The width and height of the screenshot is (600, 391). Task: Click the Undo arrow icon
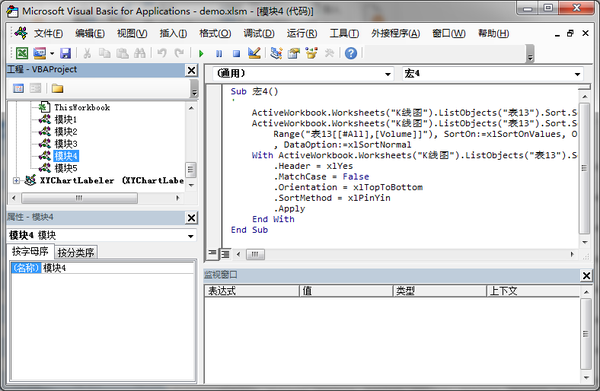coord(161,53)
